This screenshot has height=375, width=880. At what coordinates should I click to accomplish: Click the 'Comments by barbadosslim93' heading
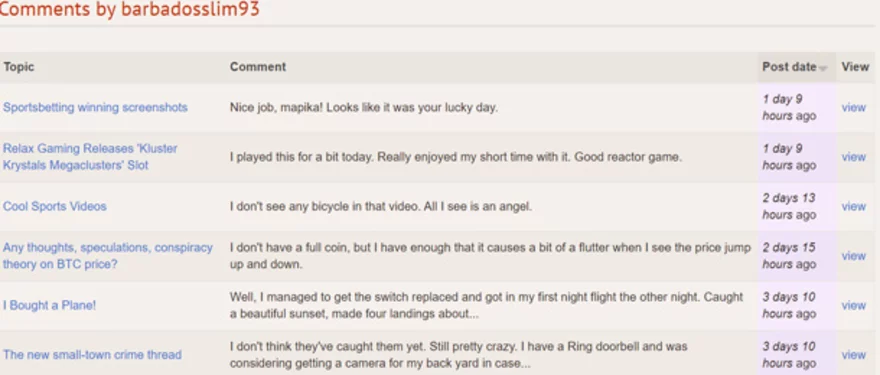(130, 9)
